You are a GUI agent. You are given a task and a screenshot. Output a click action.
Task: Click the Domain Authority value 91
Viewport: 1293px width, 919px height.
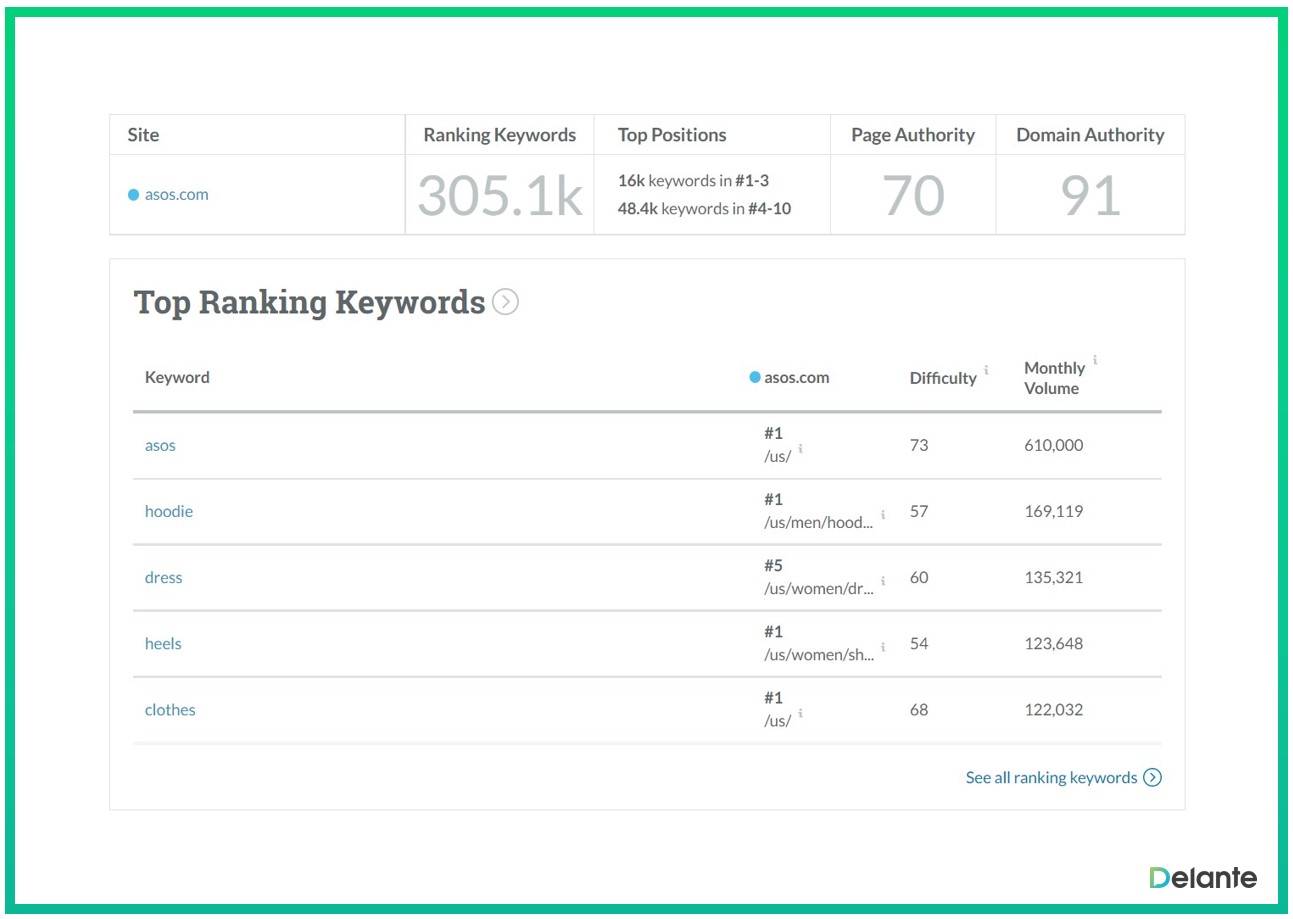tap(1090, 195)
